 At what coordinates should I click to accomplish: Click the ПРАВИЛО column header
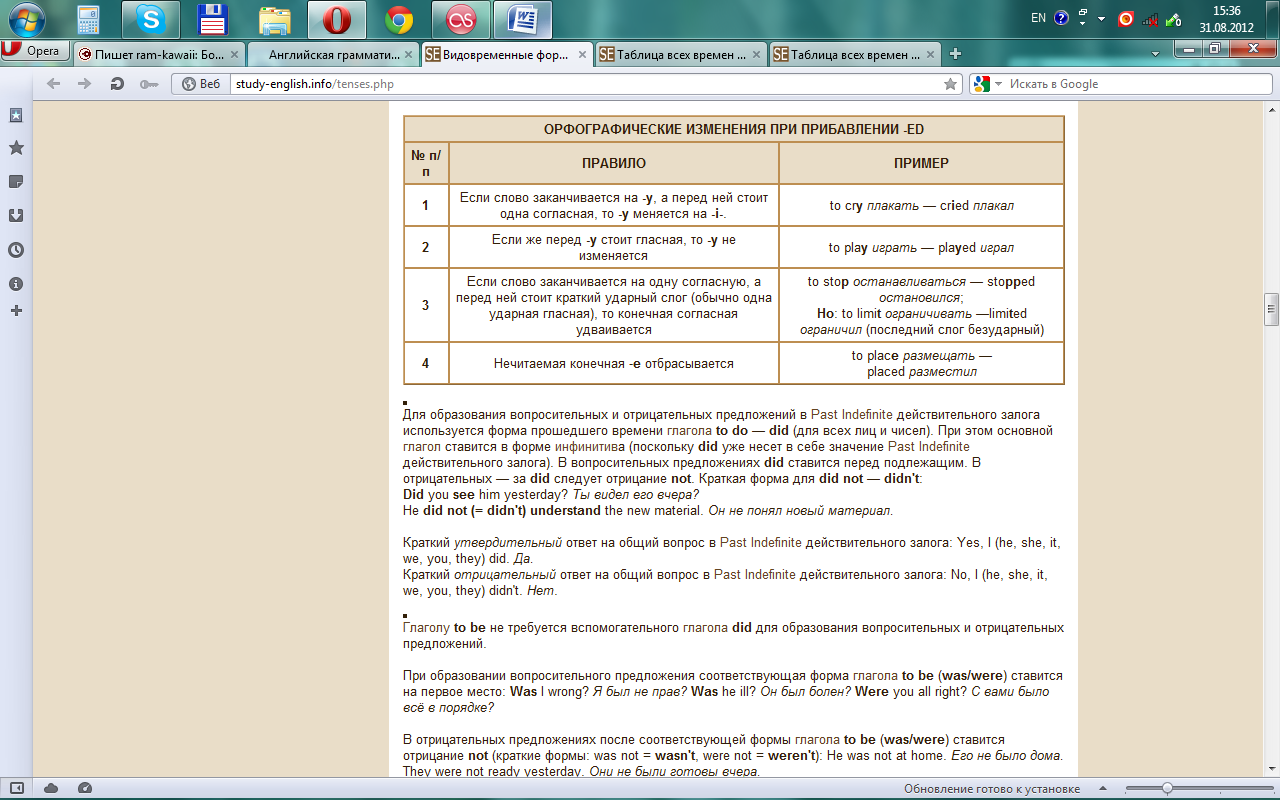(x=614, y=163)
